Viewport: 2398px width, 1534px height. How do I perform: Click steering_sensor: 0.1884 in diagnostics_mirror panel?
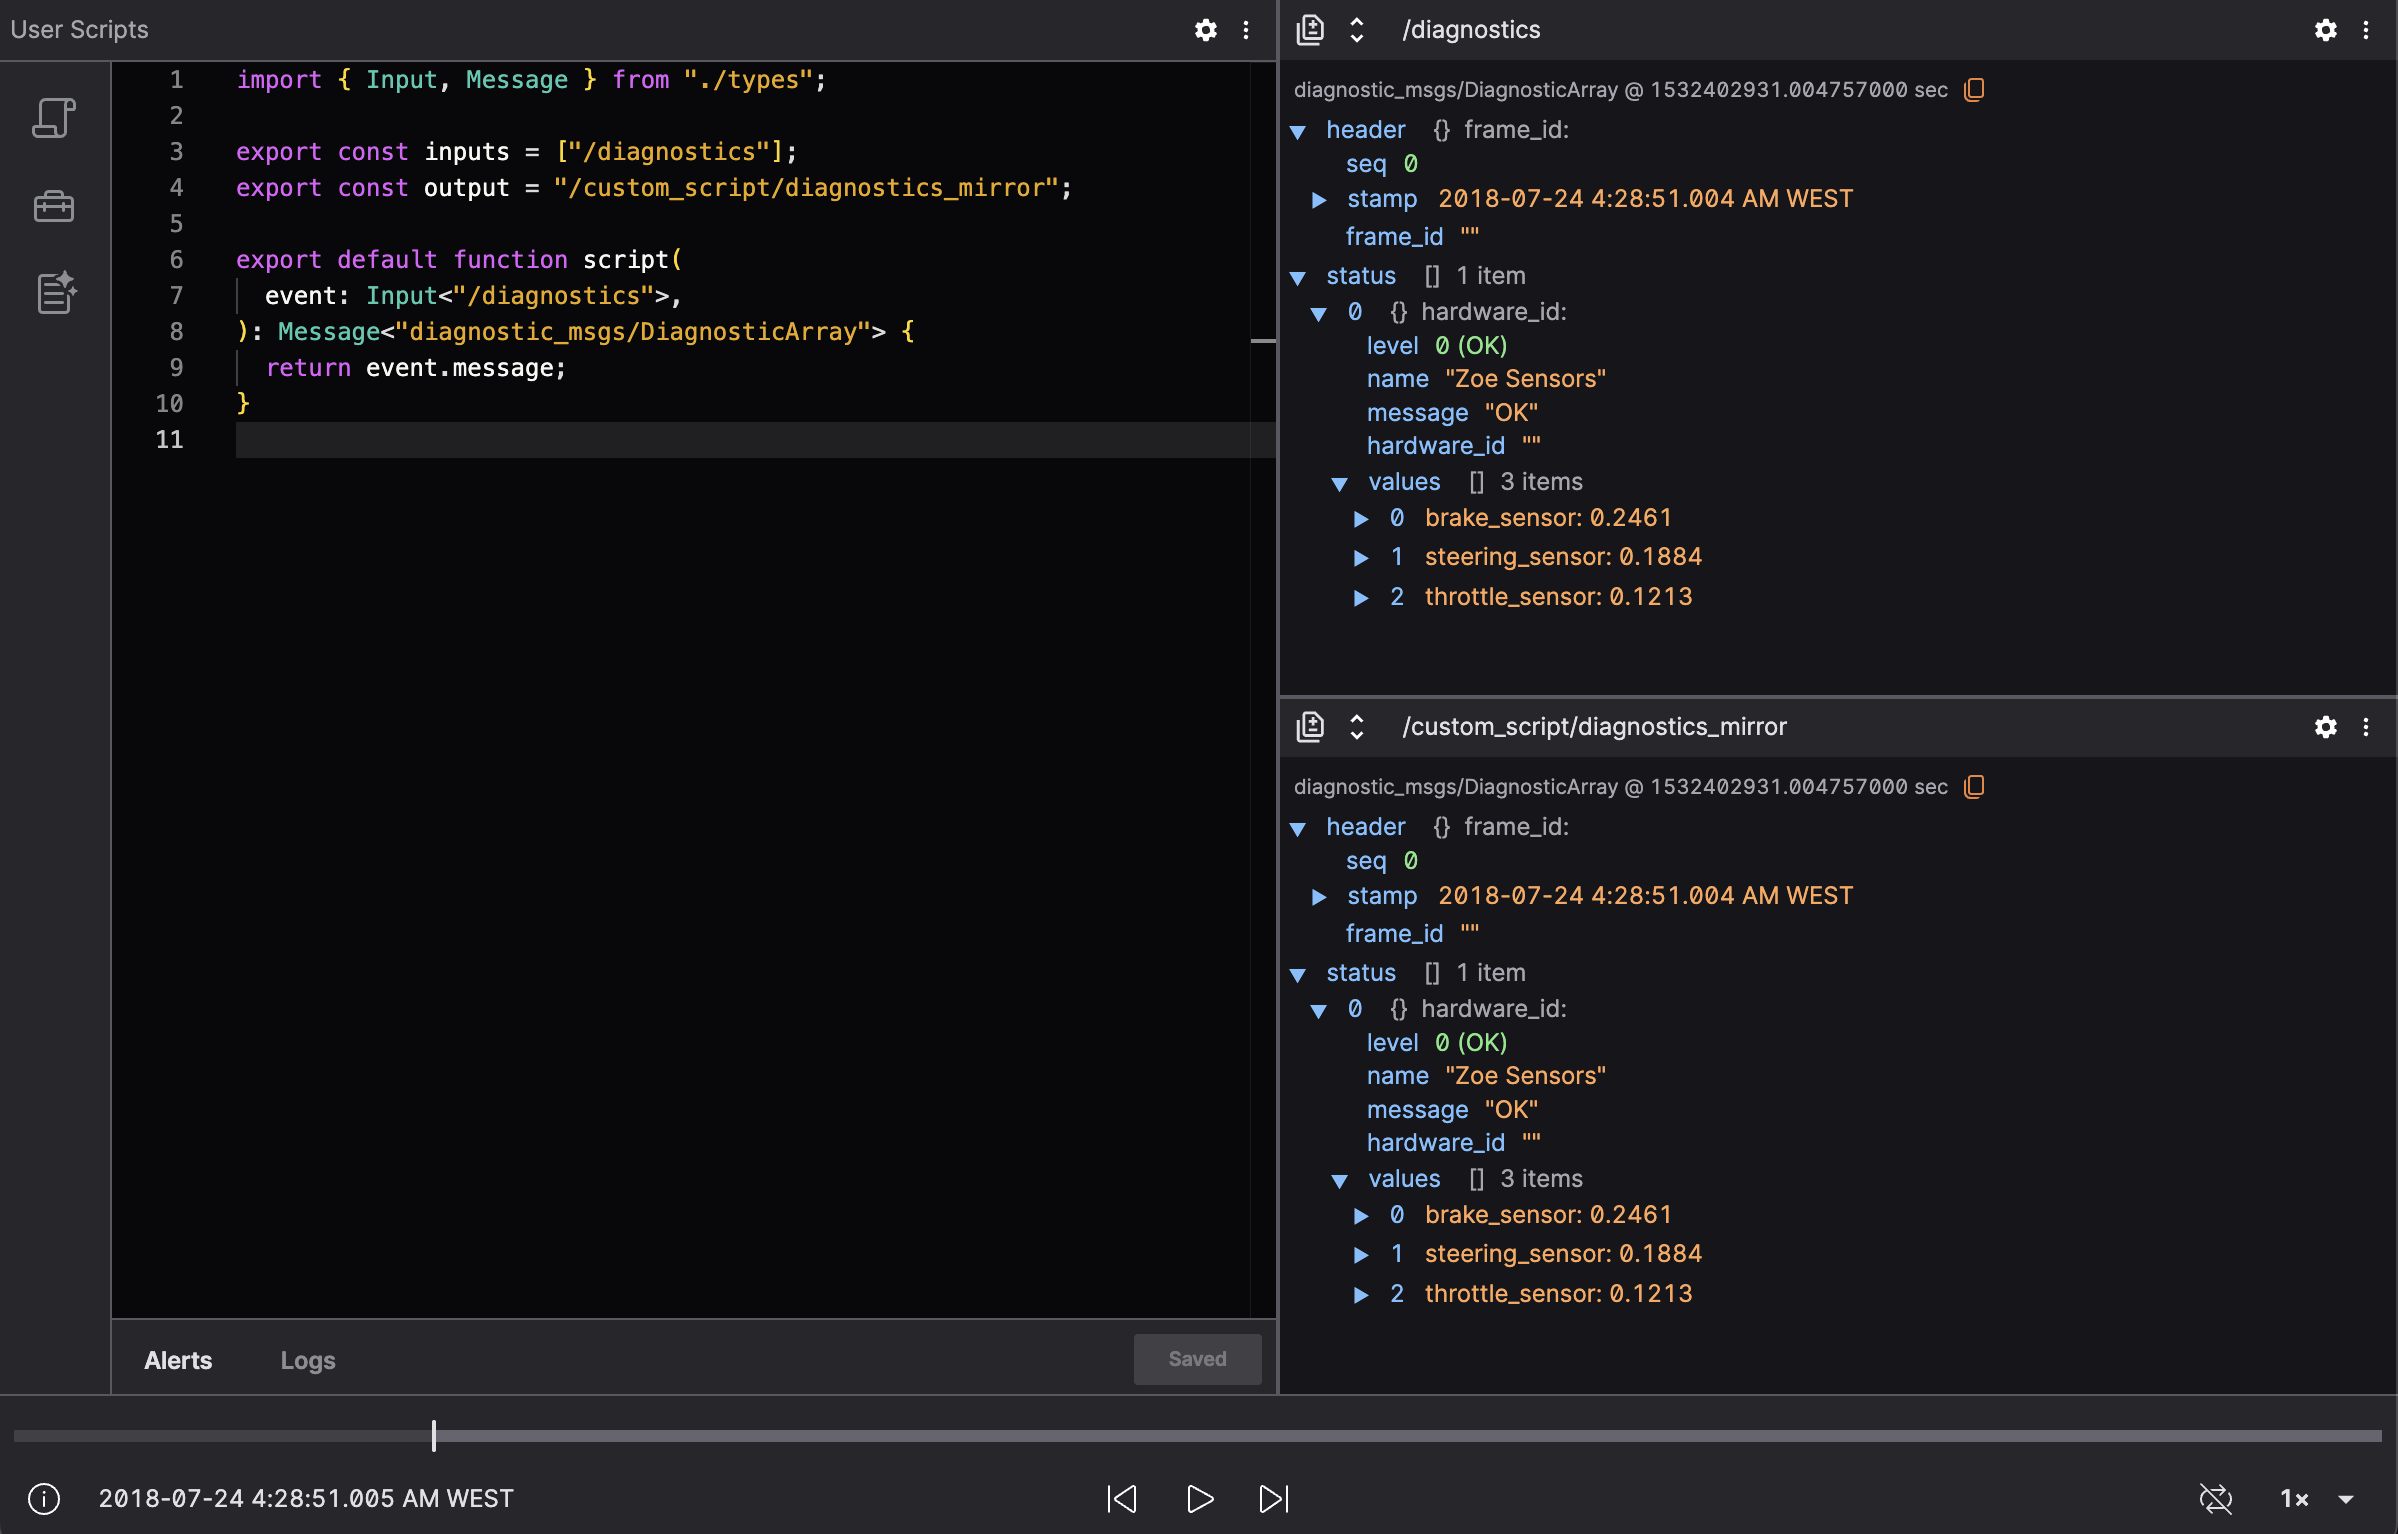point(1563,1254)
